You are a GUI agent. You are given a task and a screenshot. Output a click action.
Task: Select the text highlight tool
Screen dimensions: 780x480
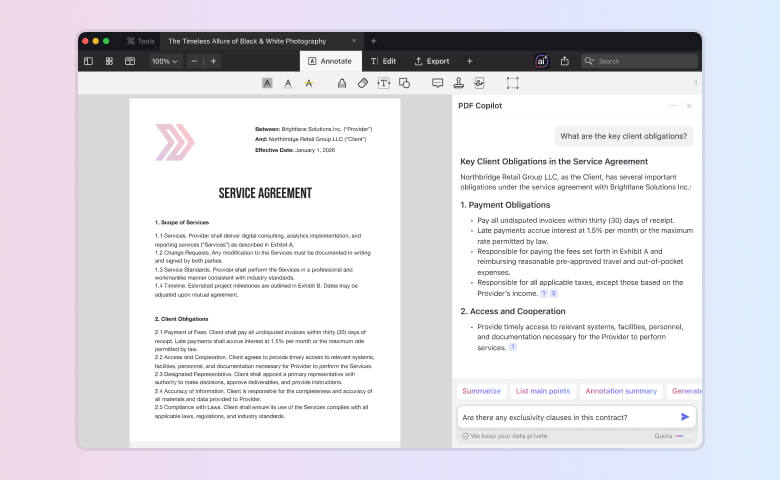[267, 83]
